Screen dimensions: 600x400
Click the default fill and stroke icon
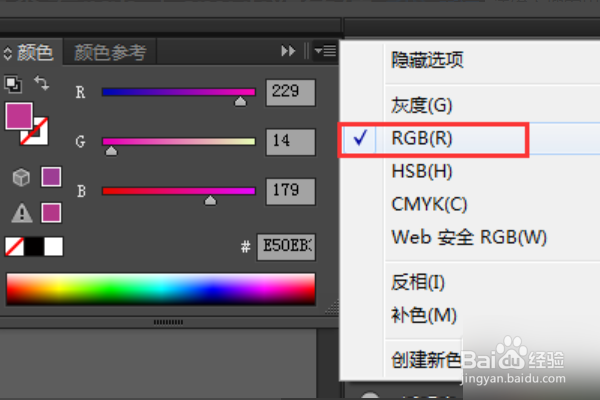(13, 84)
